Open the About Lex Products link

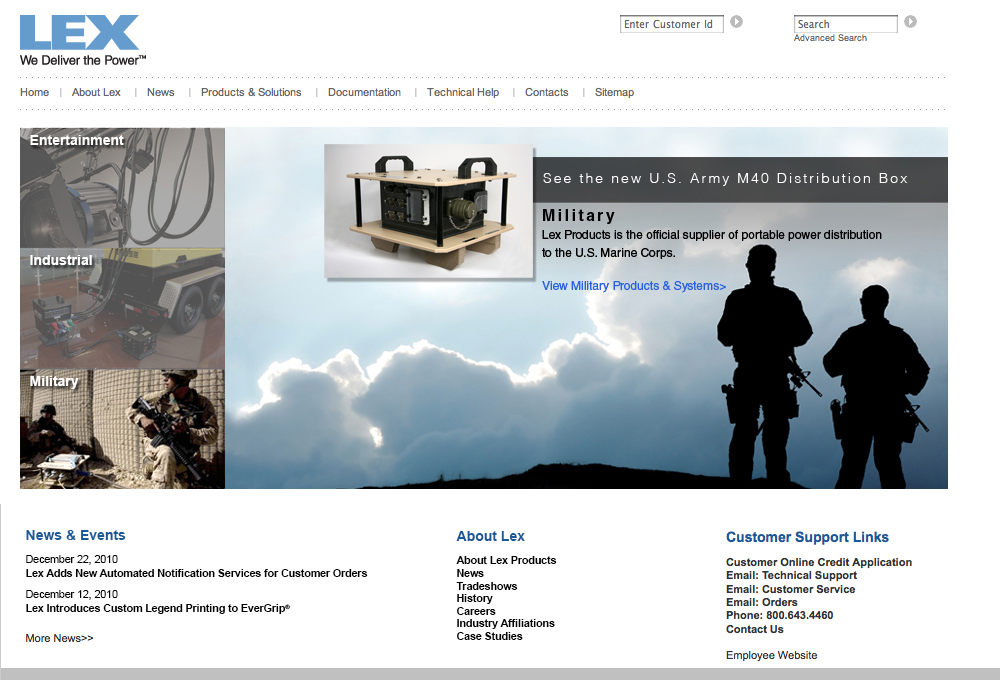[x=506, y=560]
